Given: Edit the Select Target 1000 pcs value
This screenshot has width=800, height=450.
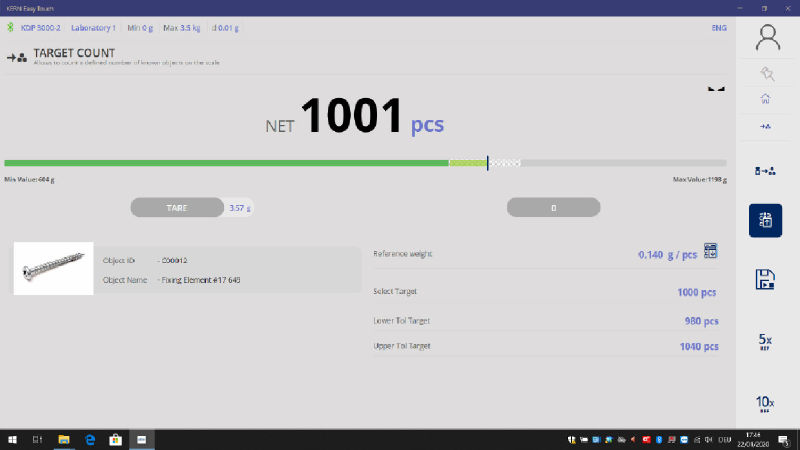Looking at the screenshot, I should pos(696,293).
